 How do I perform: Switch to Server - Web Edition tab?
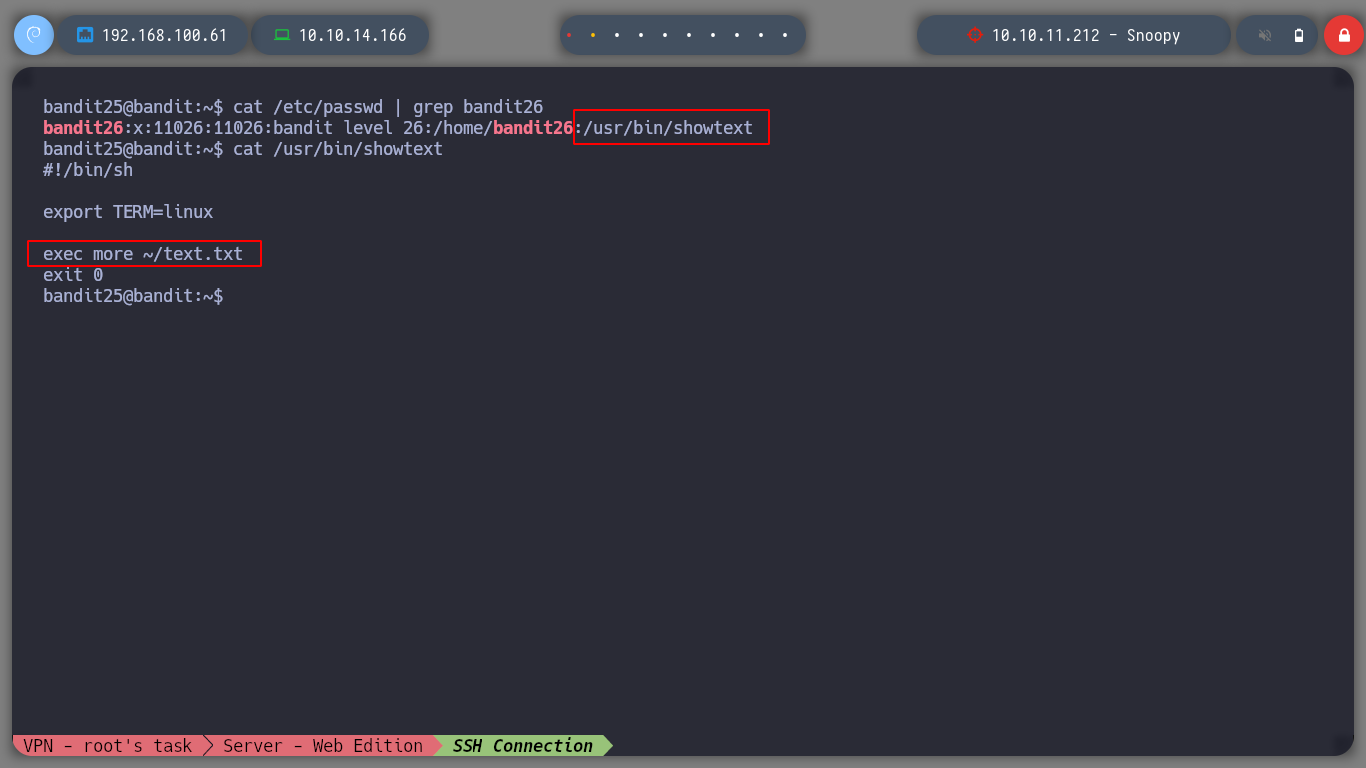point(323,745)
